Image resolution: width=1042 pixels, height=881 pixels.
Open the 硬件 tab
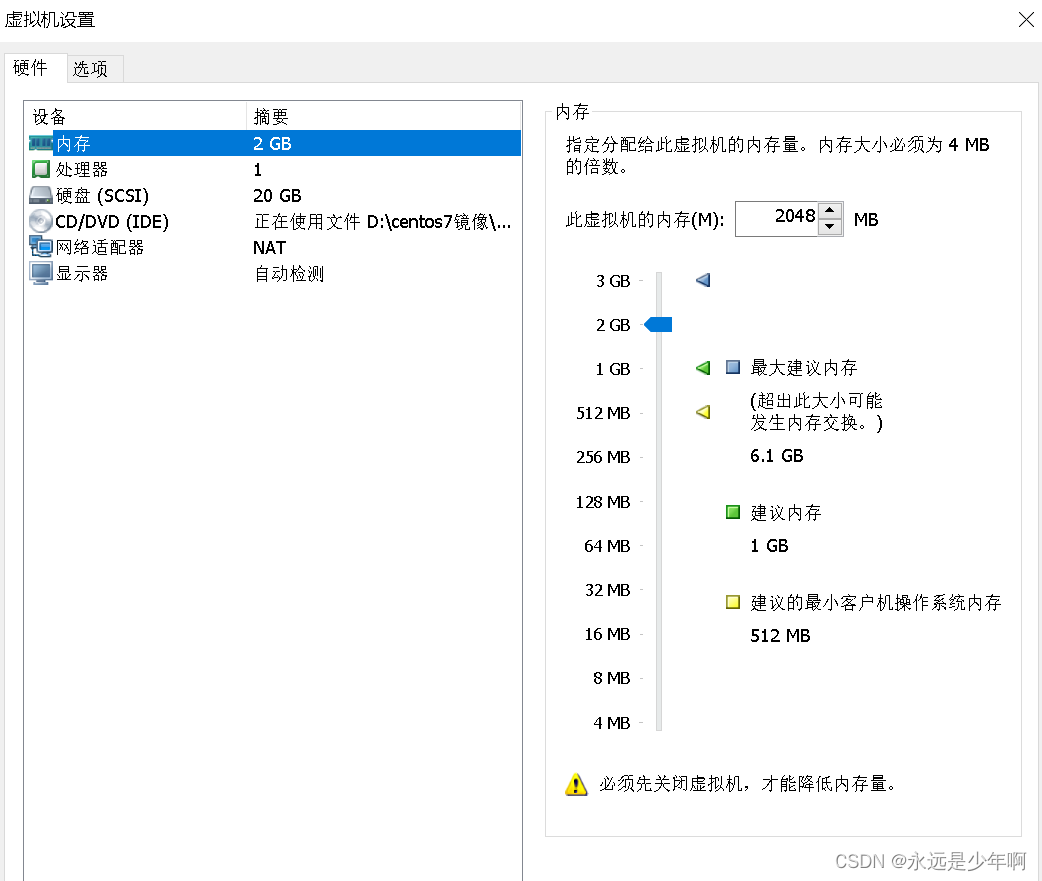(x=32, y=68)
